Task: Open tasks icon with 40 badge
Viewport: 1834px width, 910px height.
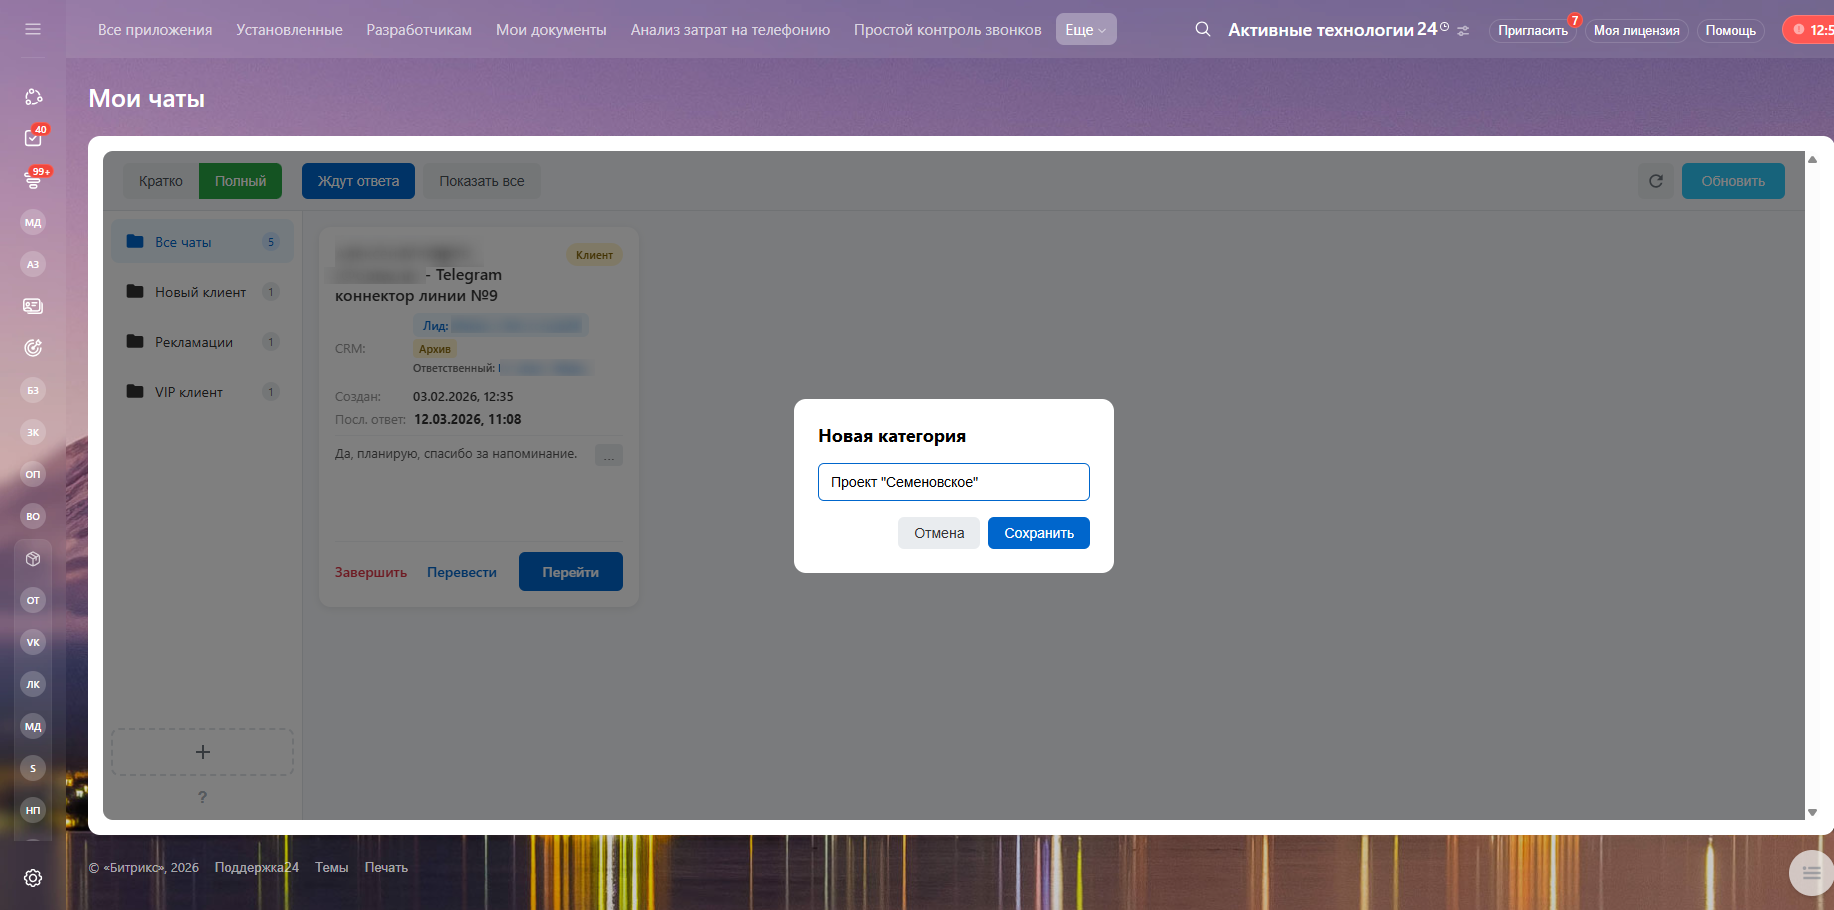Action: coord(33,138)
